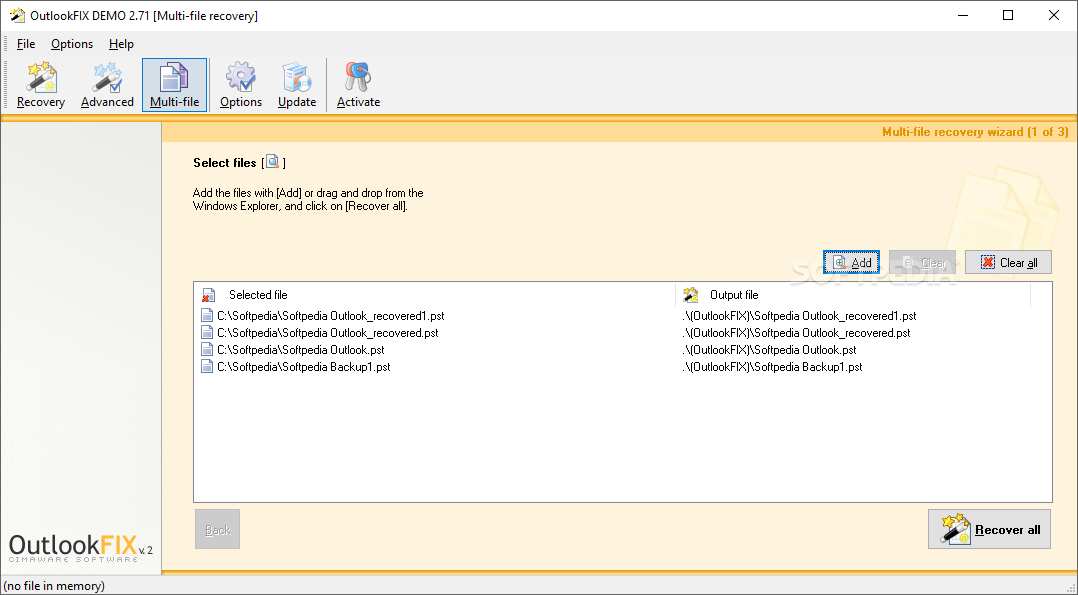1078x595 pixels.
Task: Click the (no file in memory) status text
Action: [x=54, y=586]
